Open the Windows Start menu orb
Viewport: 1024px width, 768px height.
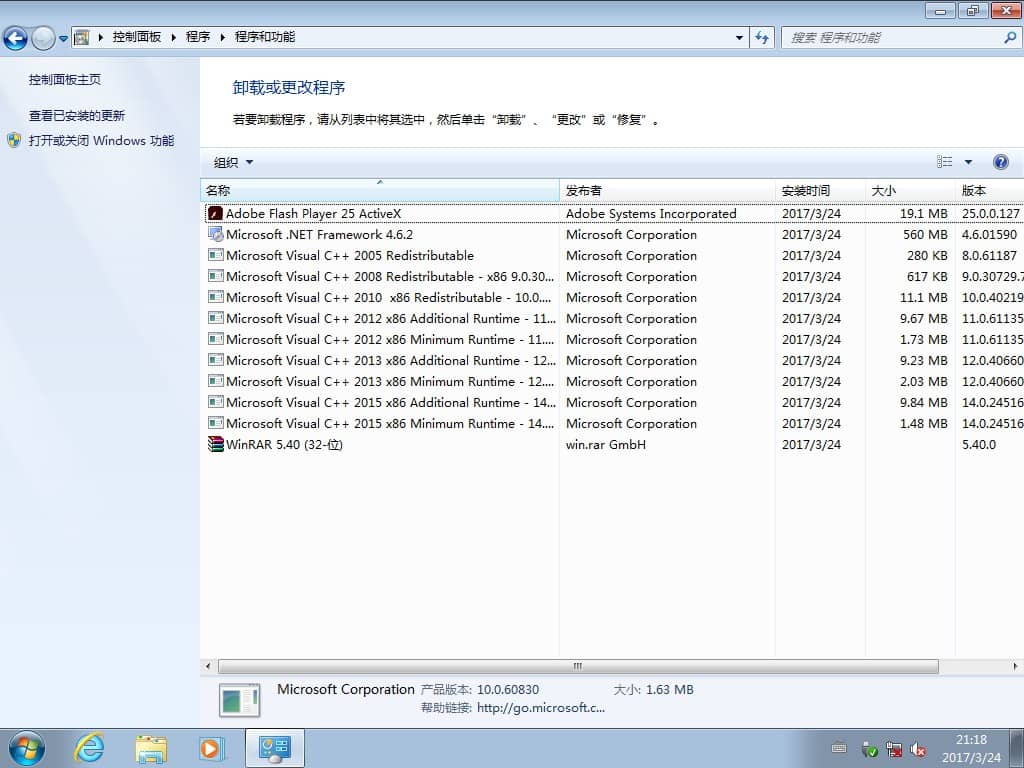point(27,748)
